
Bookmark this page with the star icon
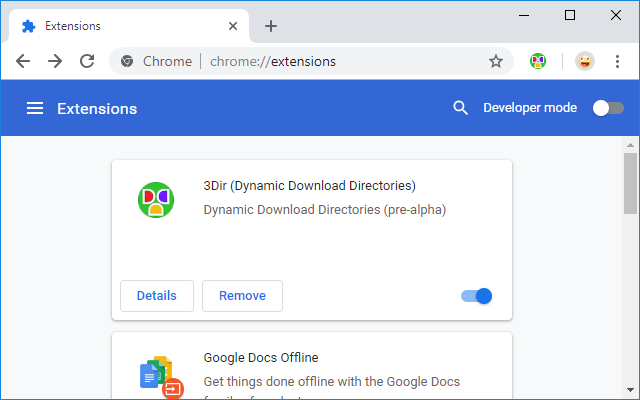[496, 61]
